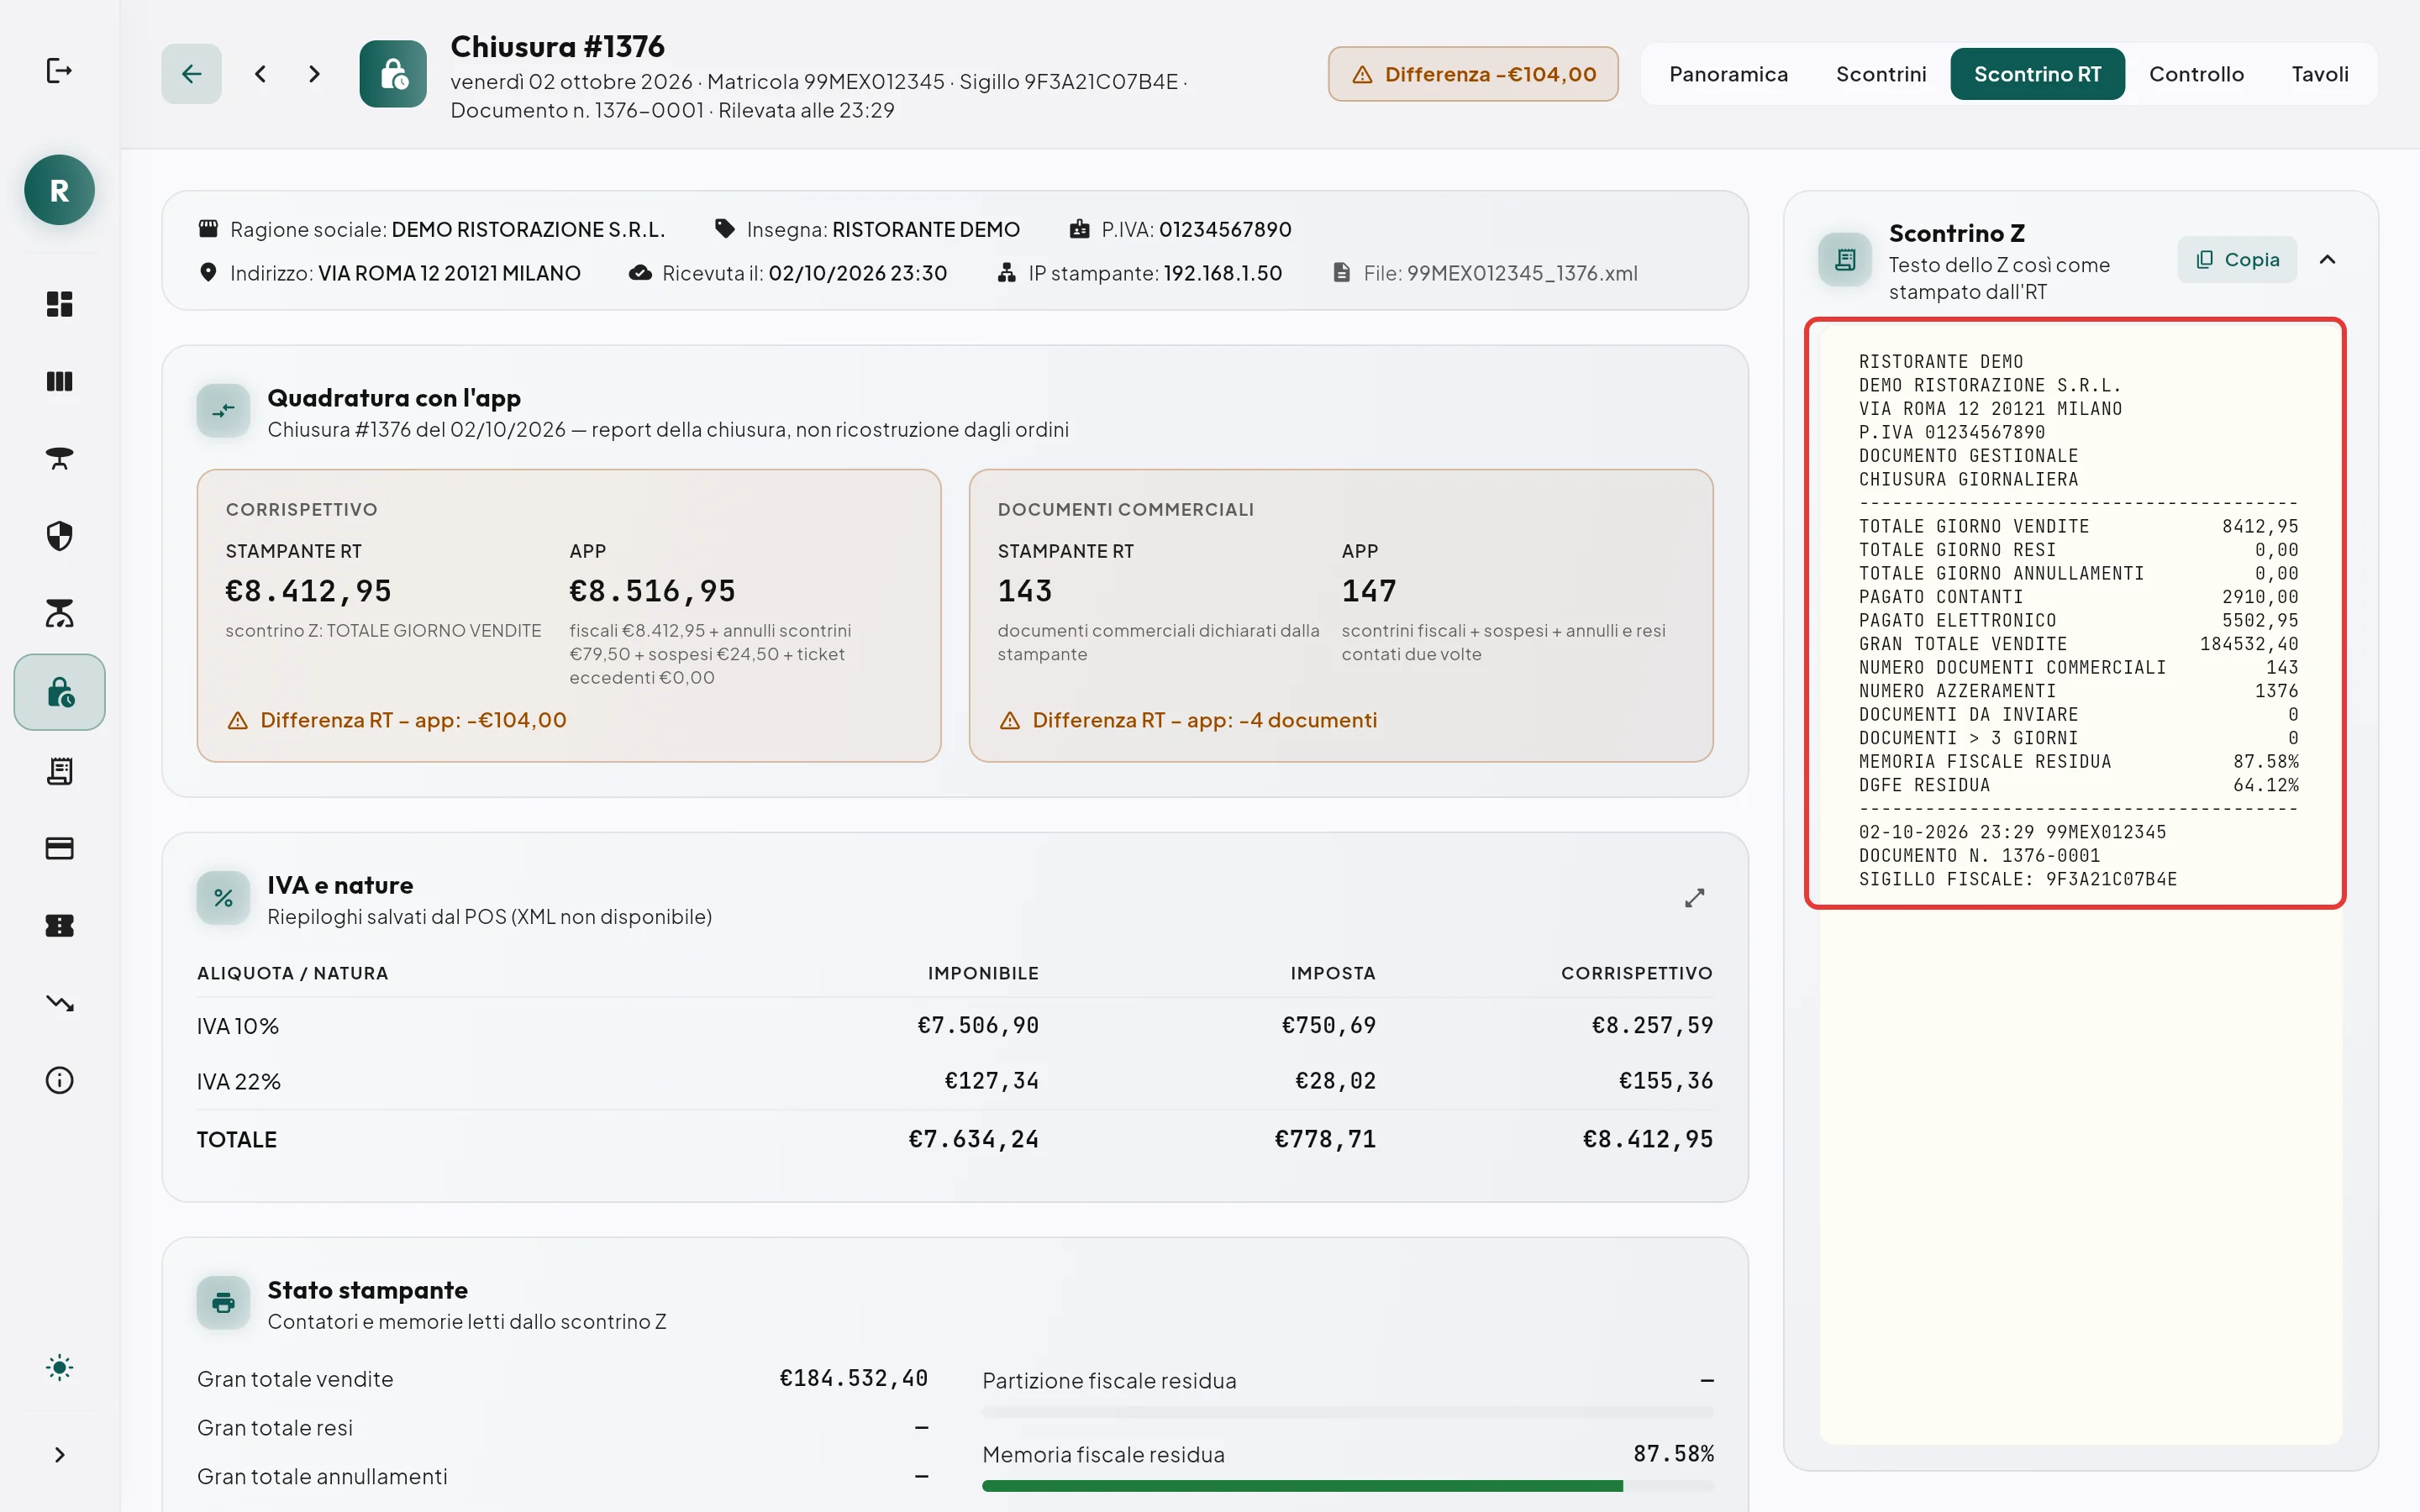
Task: Open the round table icon in the sidebar
Action: coord(59,459)
